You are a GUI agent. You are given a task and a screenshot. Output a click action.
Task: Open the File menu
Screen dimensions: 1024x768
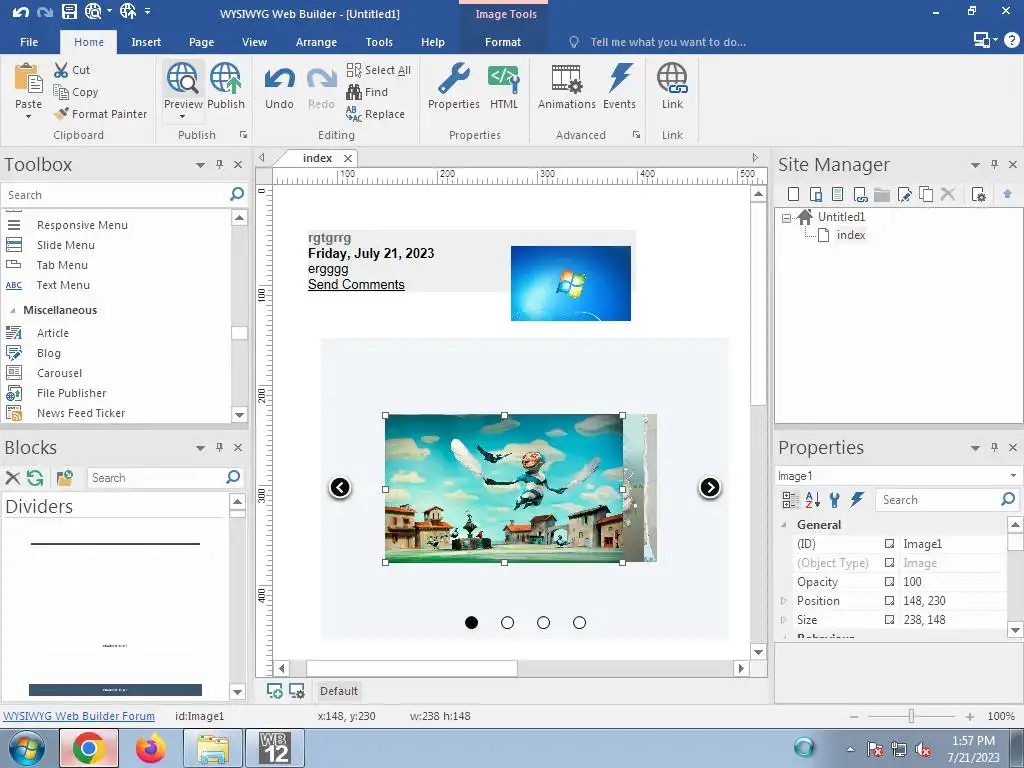[29, 42]
